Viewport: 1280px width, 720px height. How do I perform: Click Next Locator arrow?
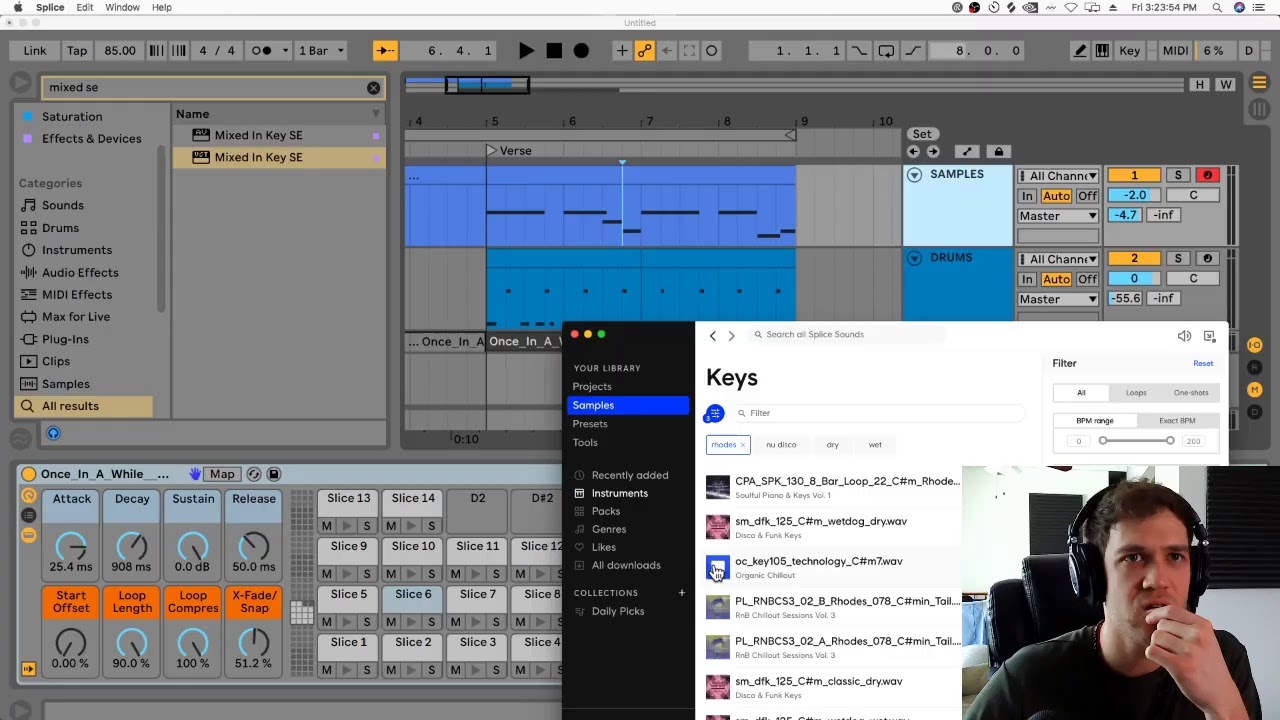(933, 152)
